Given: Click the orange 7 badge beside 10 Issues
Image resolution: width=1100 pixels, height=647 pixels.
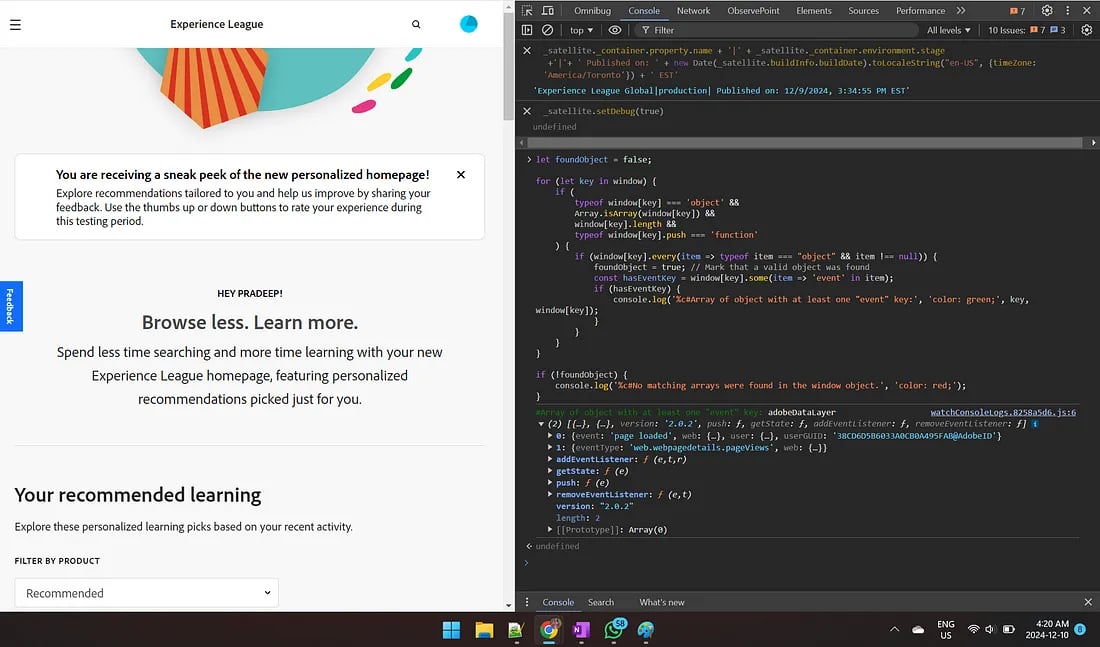Looking at the screenshot, I should tap(1038, 30).
